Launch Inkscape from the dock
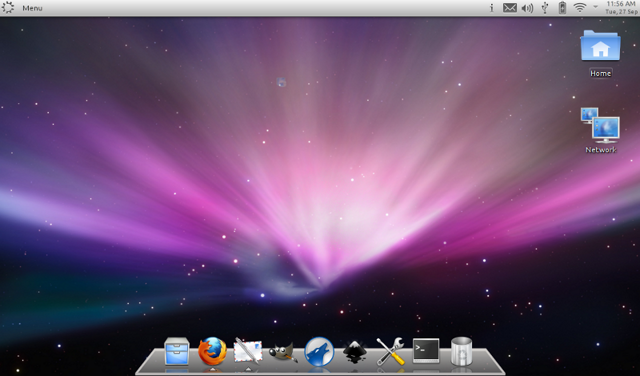This screenshot has height=376, width=640. tap(355, 352)
